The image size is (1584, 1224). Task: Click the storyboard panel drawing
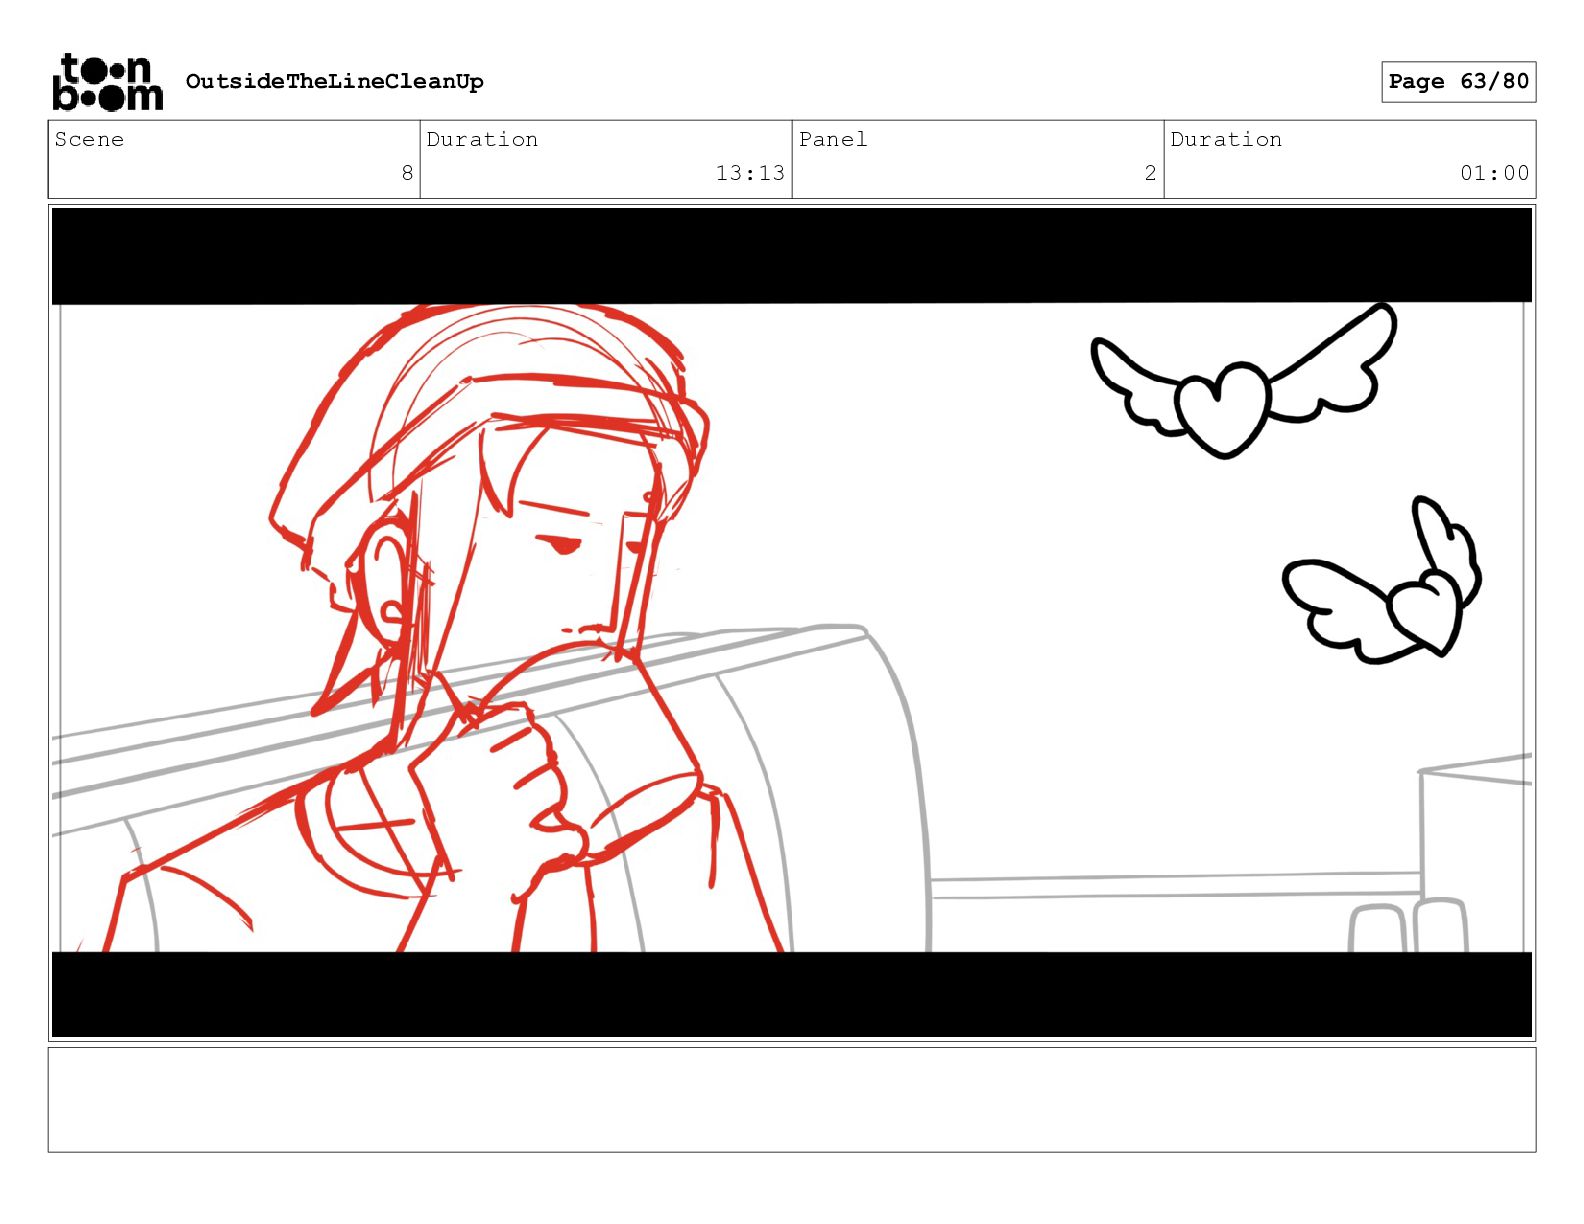792,623
